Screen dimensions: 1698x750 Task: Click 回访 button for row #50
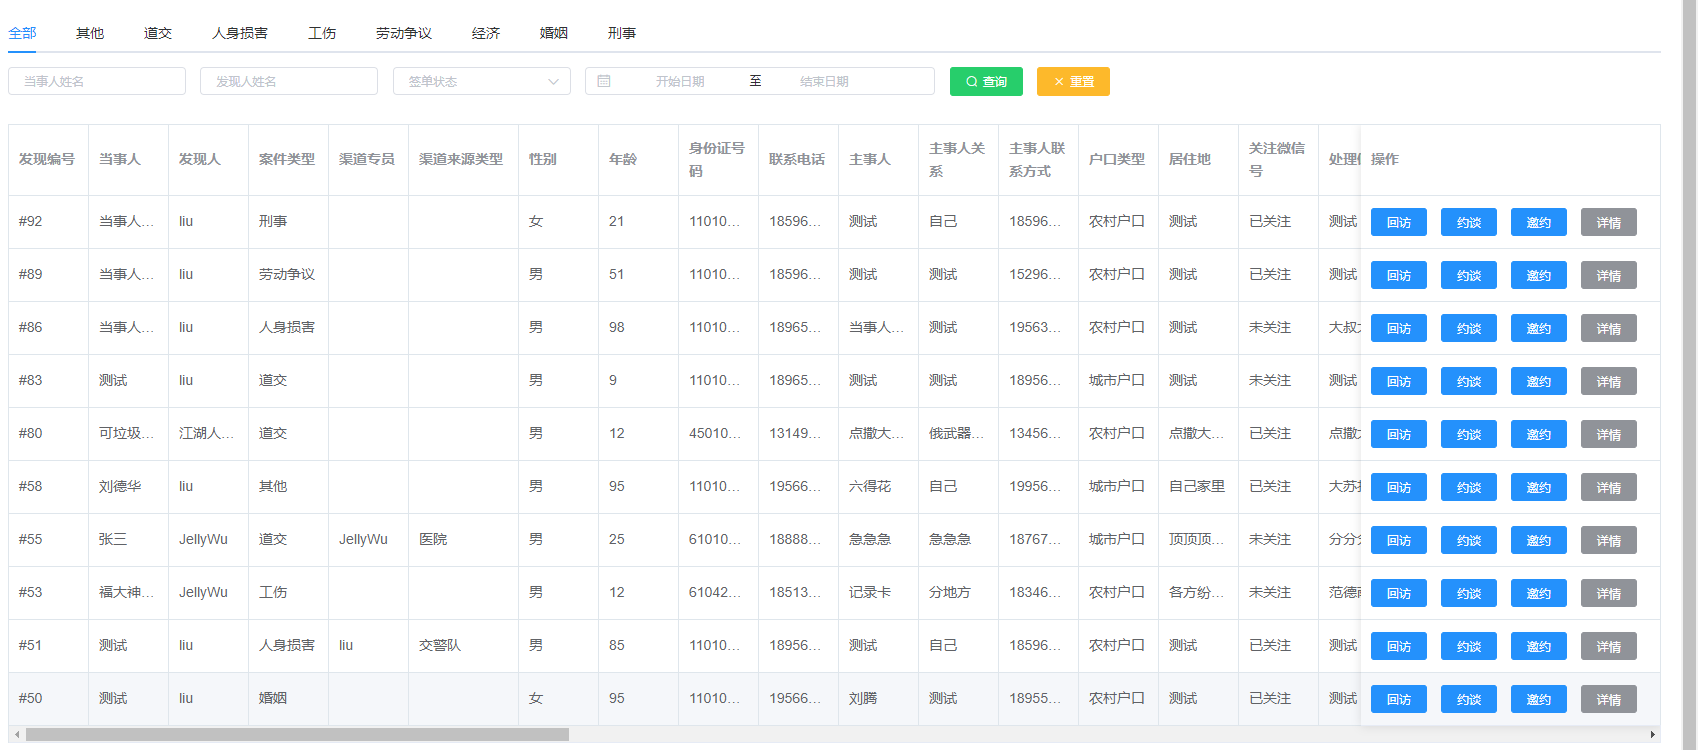pos(1399,699)
